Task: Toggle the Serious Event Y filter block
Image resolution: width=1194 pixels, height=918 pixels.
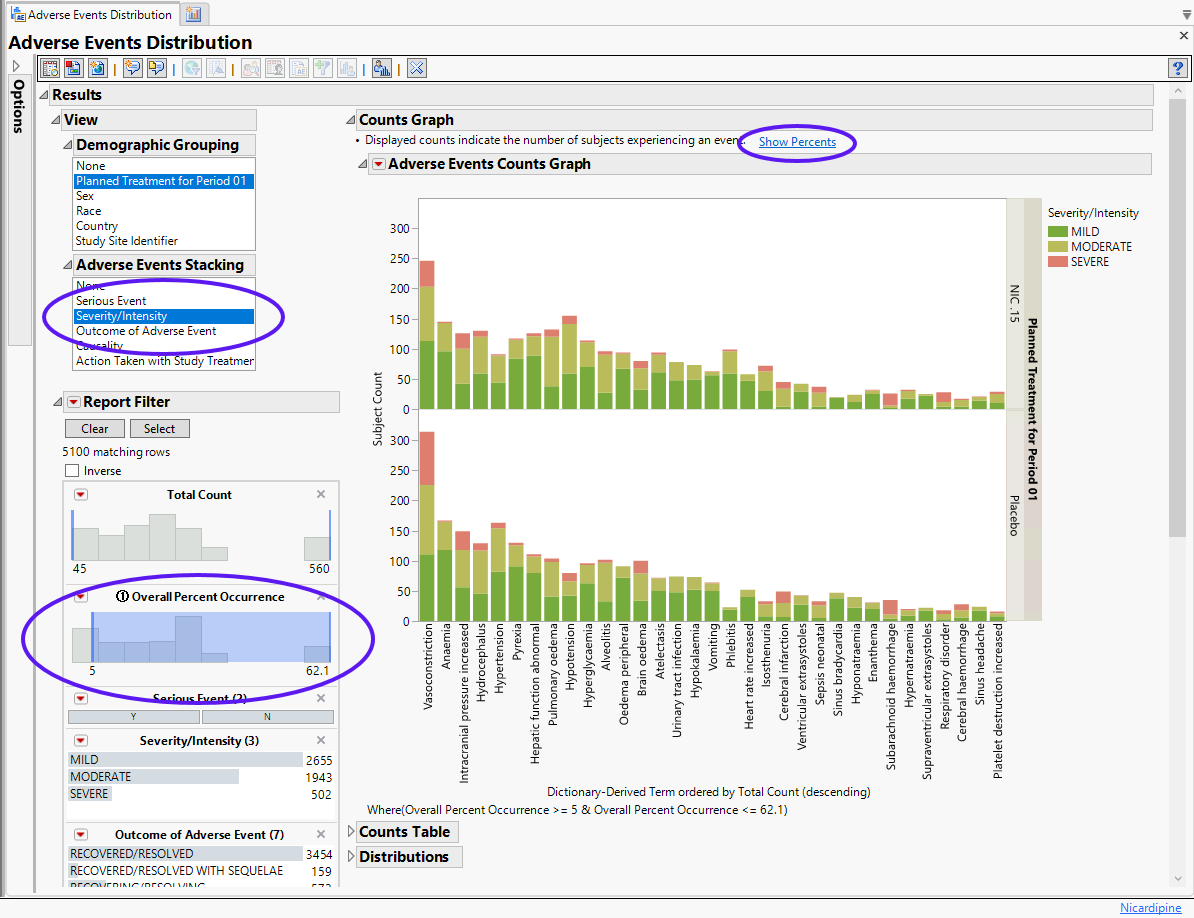Action: pos(134,717)
